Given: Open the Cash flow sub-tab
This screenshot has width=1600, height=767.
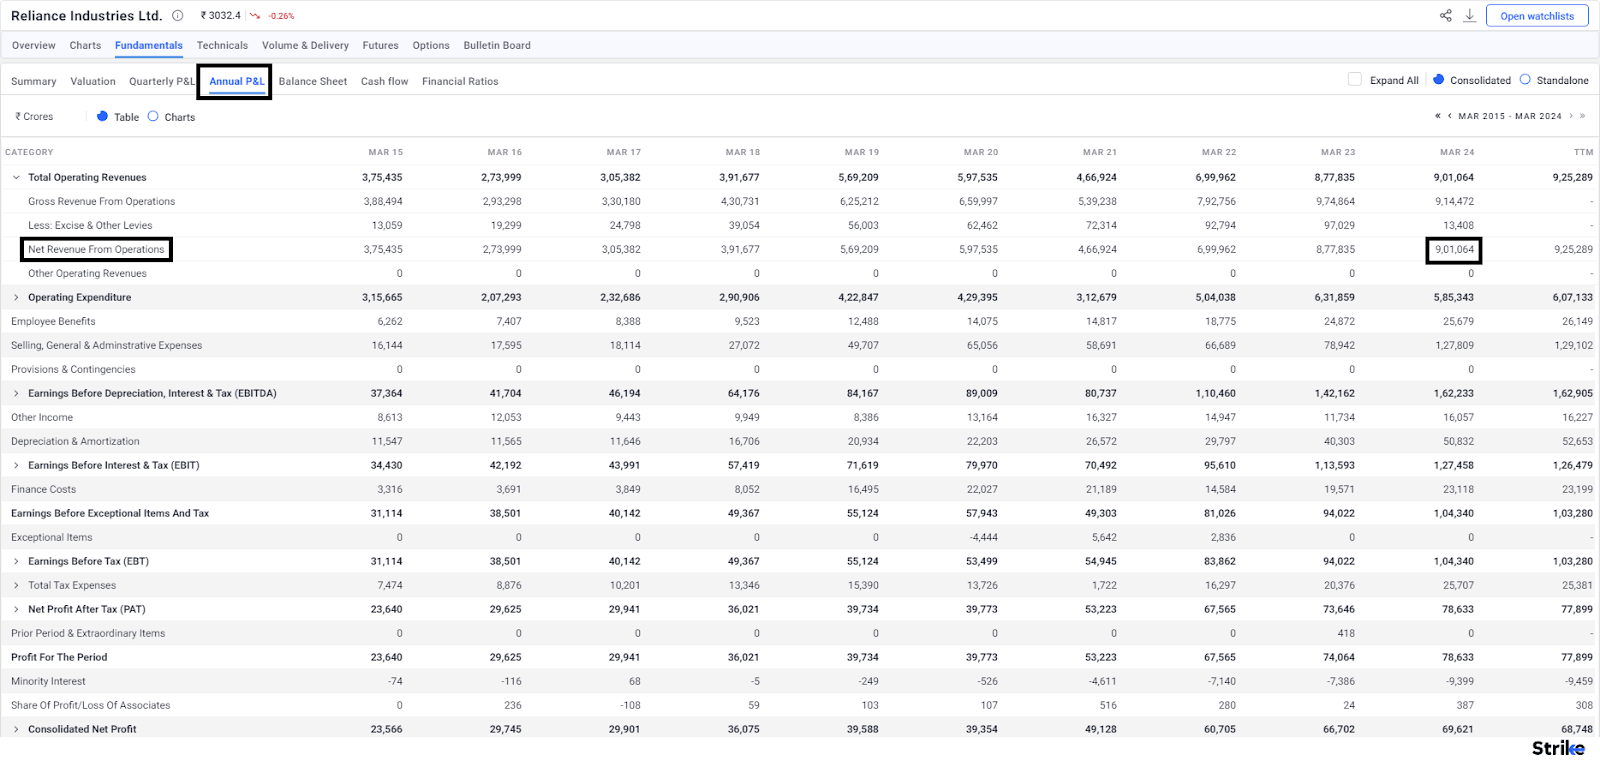Looking at the screenshot, I should tap(385, 81).
